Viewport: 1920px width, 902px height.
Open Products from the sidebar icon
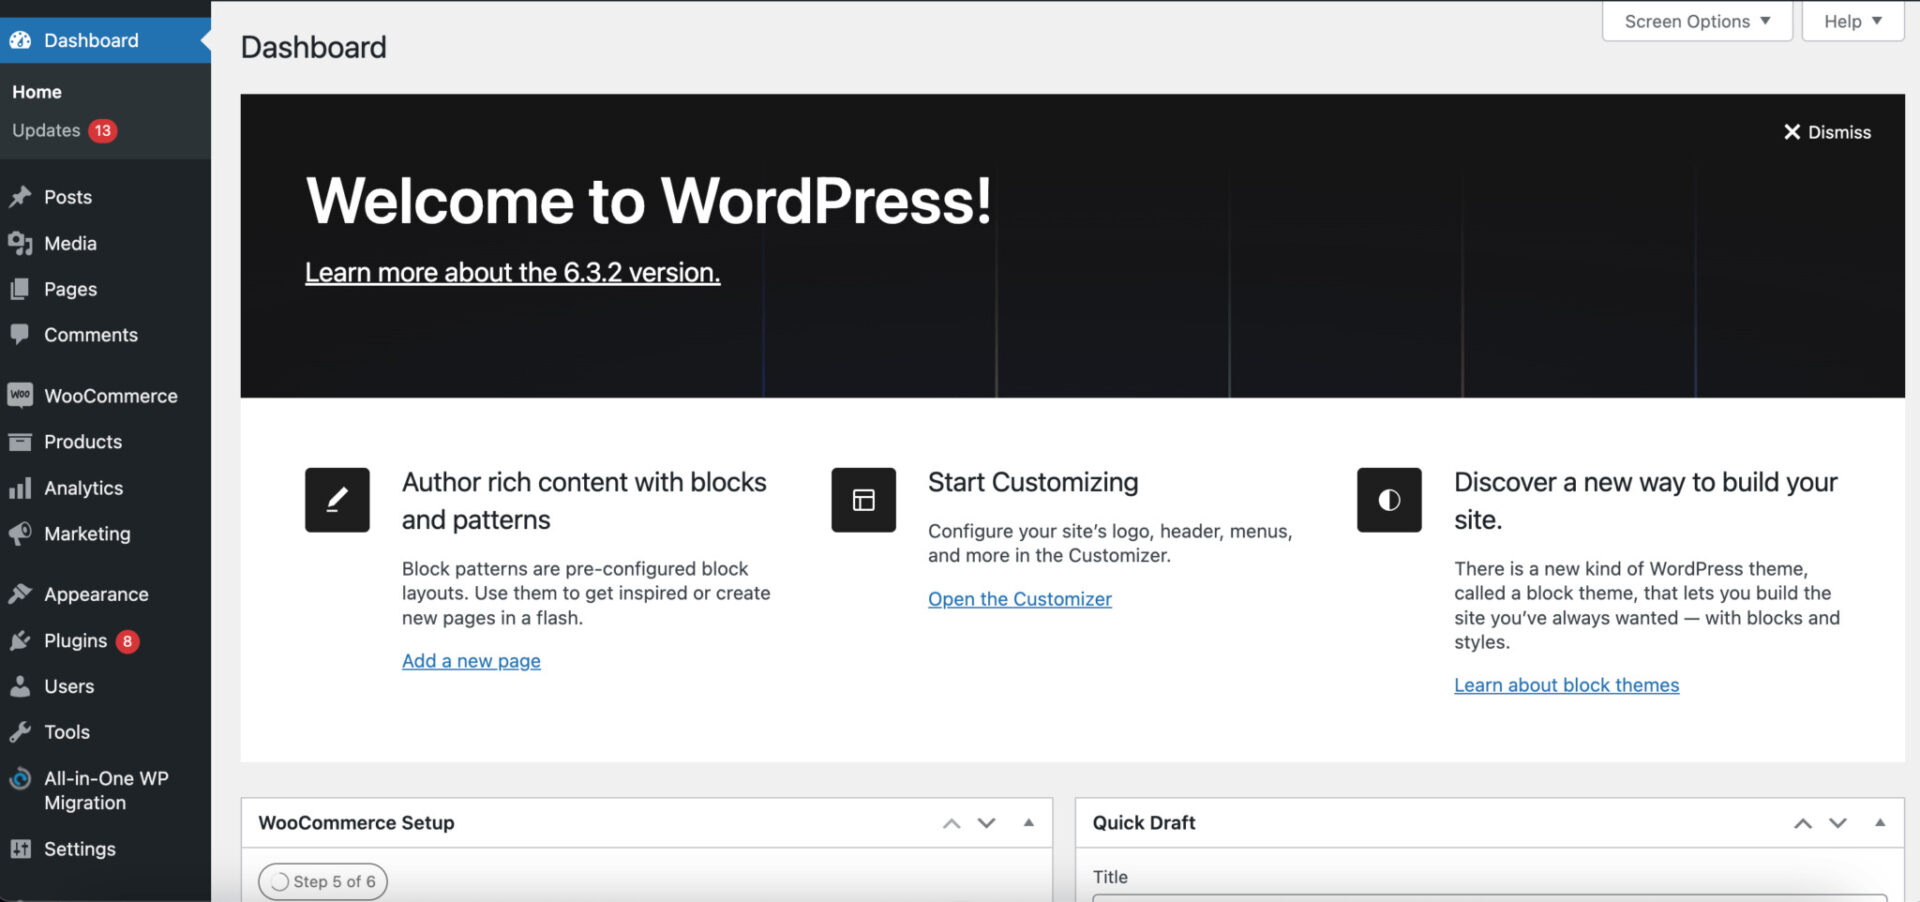point(21,441)
